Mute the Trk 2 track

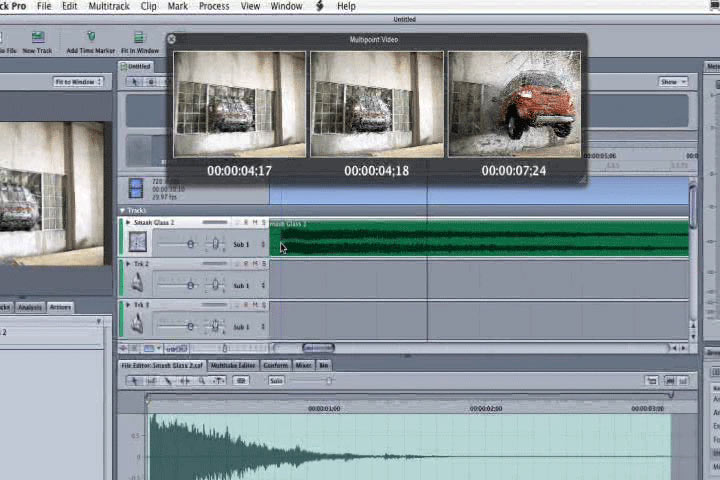tap(255, 264)
